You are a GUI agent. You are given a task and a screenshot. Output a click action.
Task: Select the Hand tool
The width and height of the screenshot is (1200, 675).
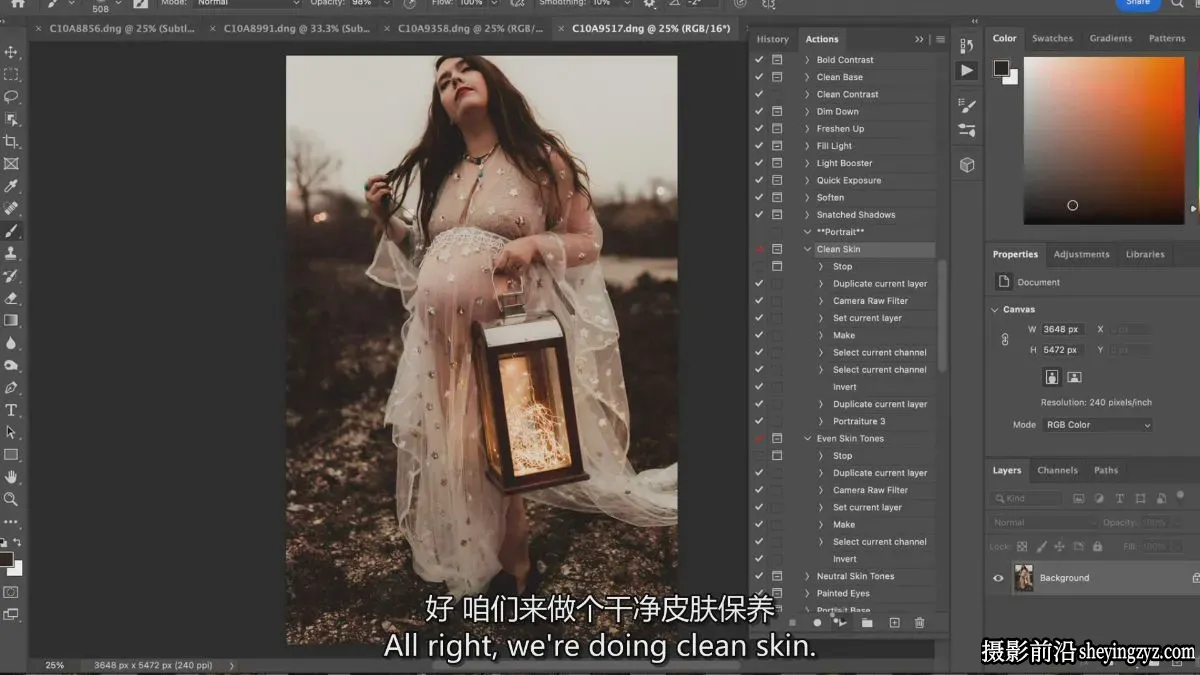(x=11, y=477)
